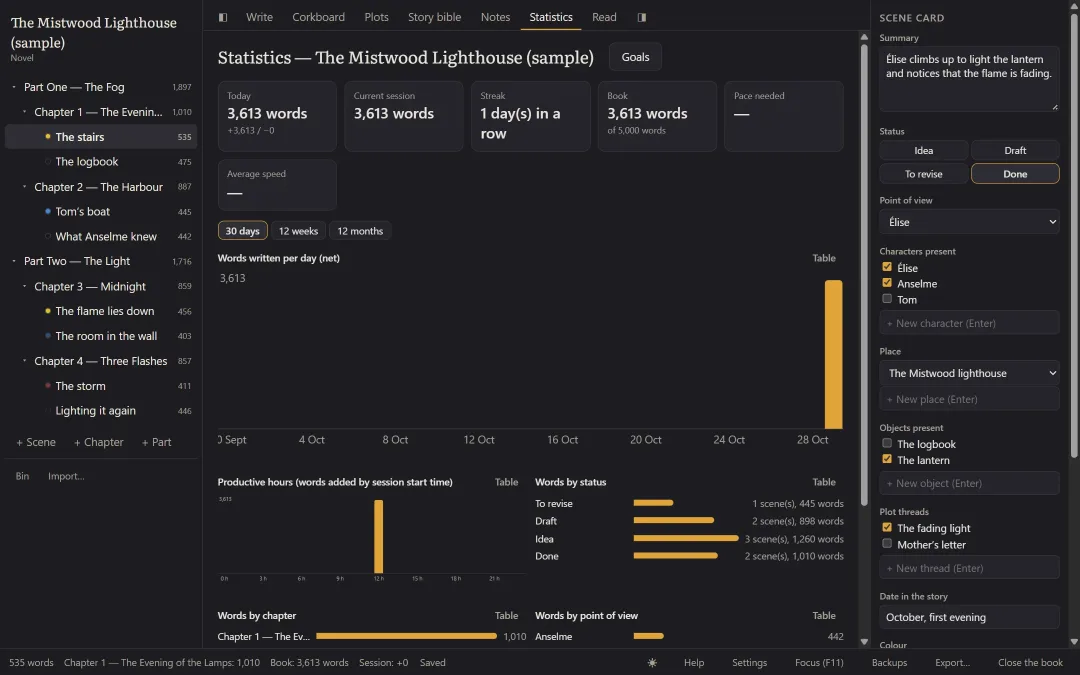Open the Story bible tab
Screen dimensions: 1080x675
pos(435,17)
